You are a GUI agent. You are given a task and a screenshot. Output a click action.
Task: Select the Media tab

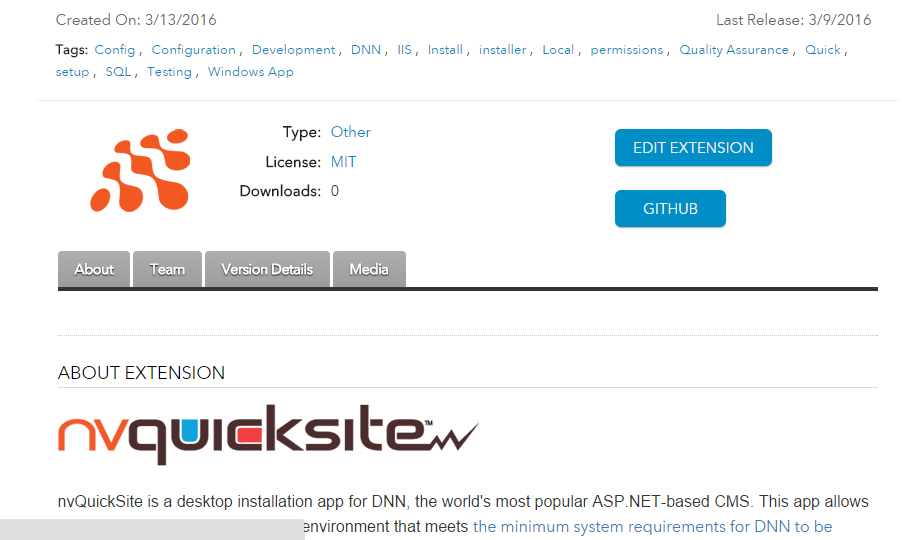(x=369, y=269)
